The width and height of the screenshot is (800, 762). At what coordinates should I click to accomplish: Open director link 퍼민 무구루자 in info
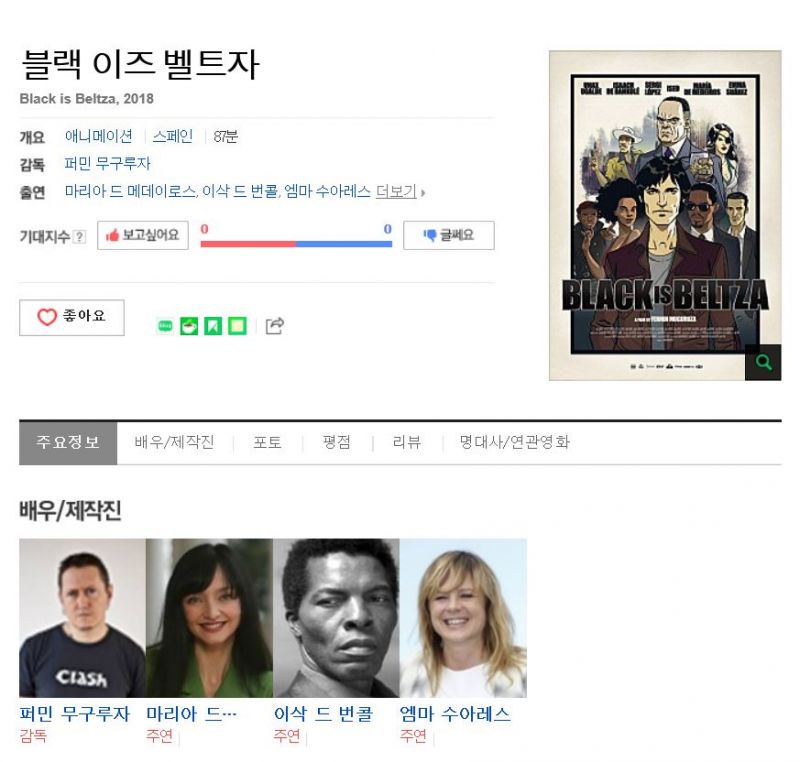(108, 164)
